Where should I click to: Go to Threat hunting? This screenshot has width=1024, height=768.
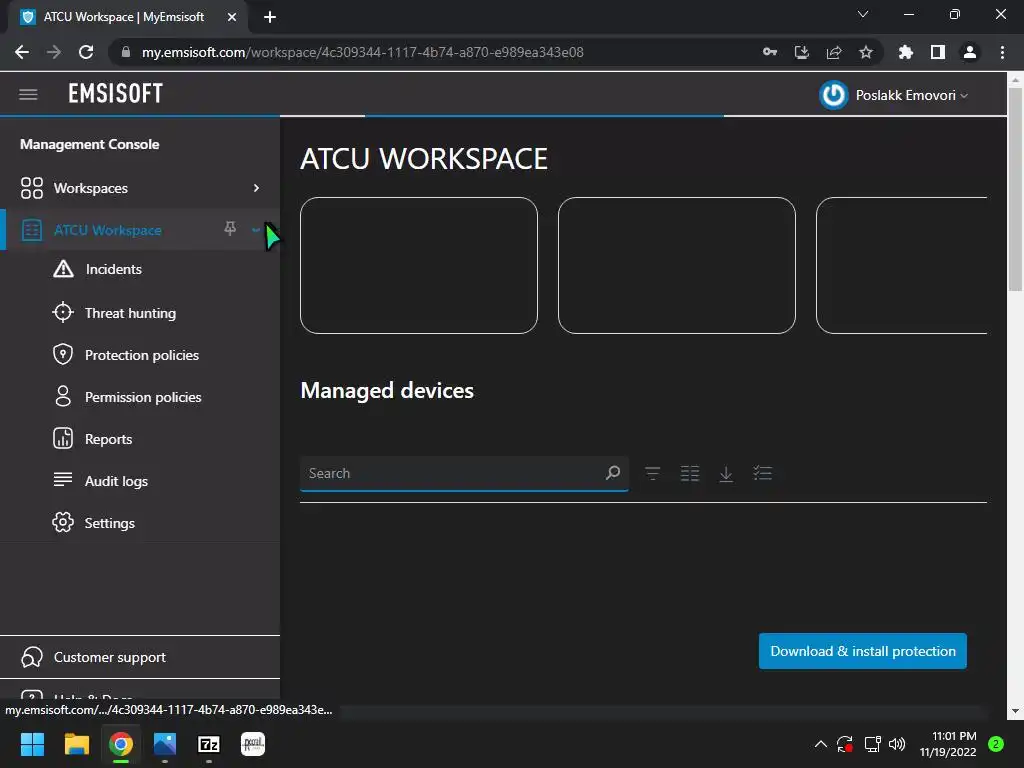(131, 313)
